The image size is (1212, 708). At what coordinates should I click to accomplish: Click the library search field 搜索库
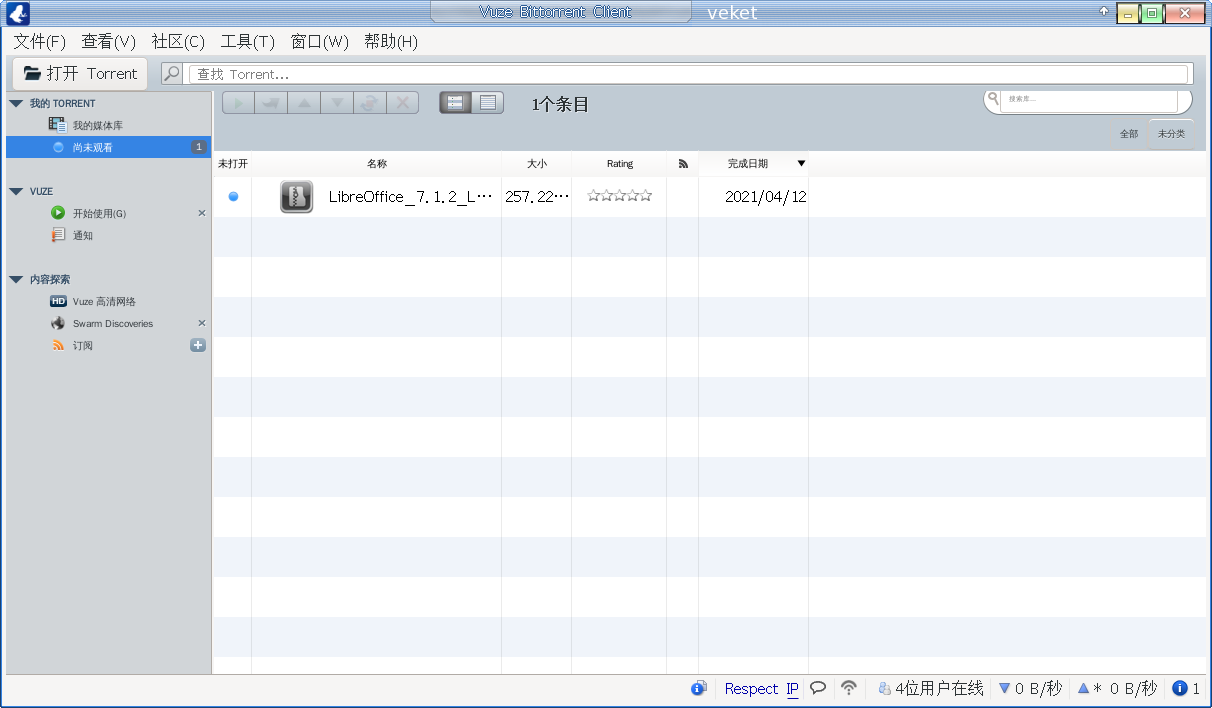click(x=1090, y=99)
